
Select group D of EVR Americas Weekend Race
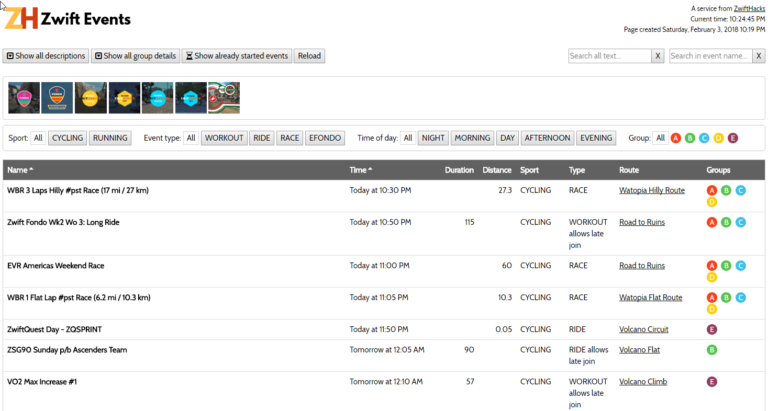coord(712,277)
